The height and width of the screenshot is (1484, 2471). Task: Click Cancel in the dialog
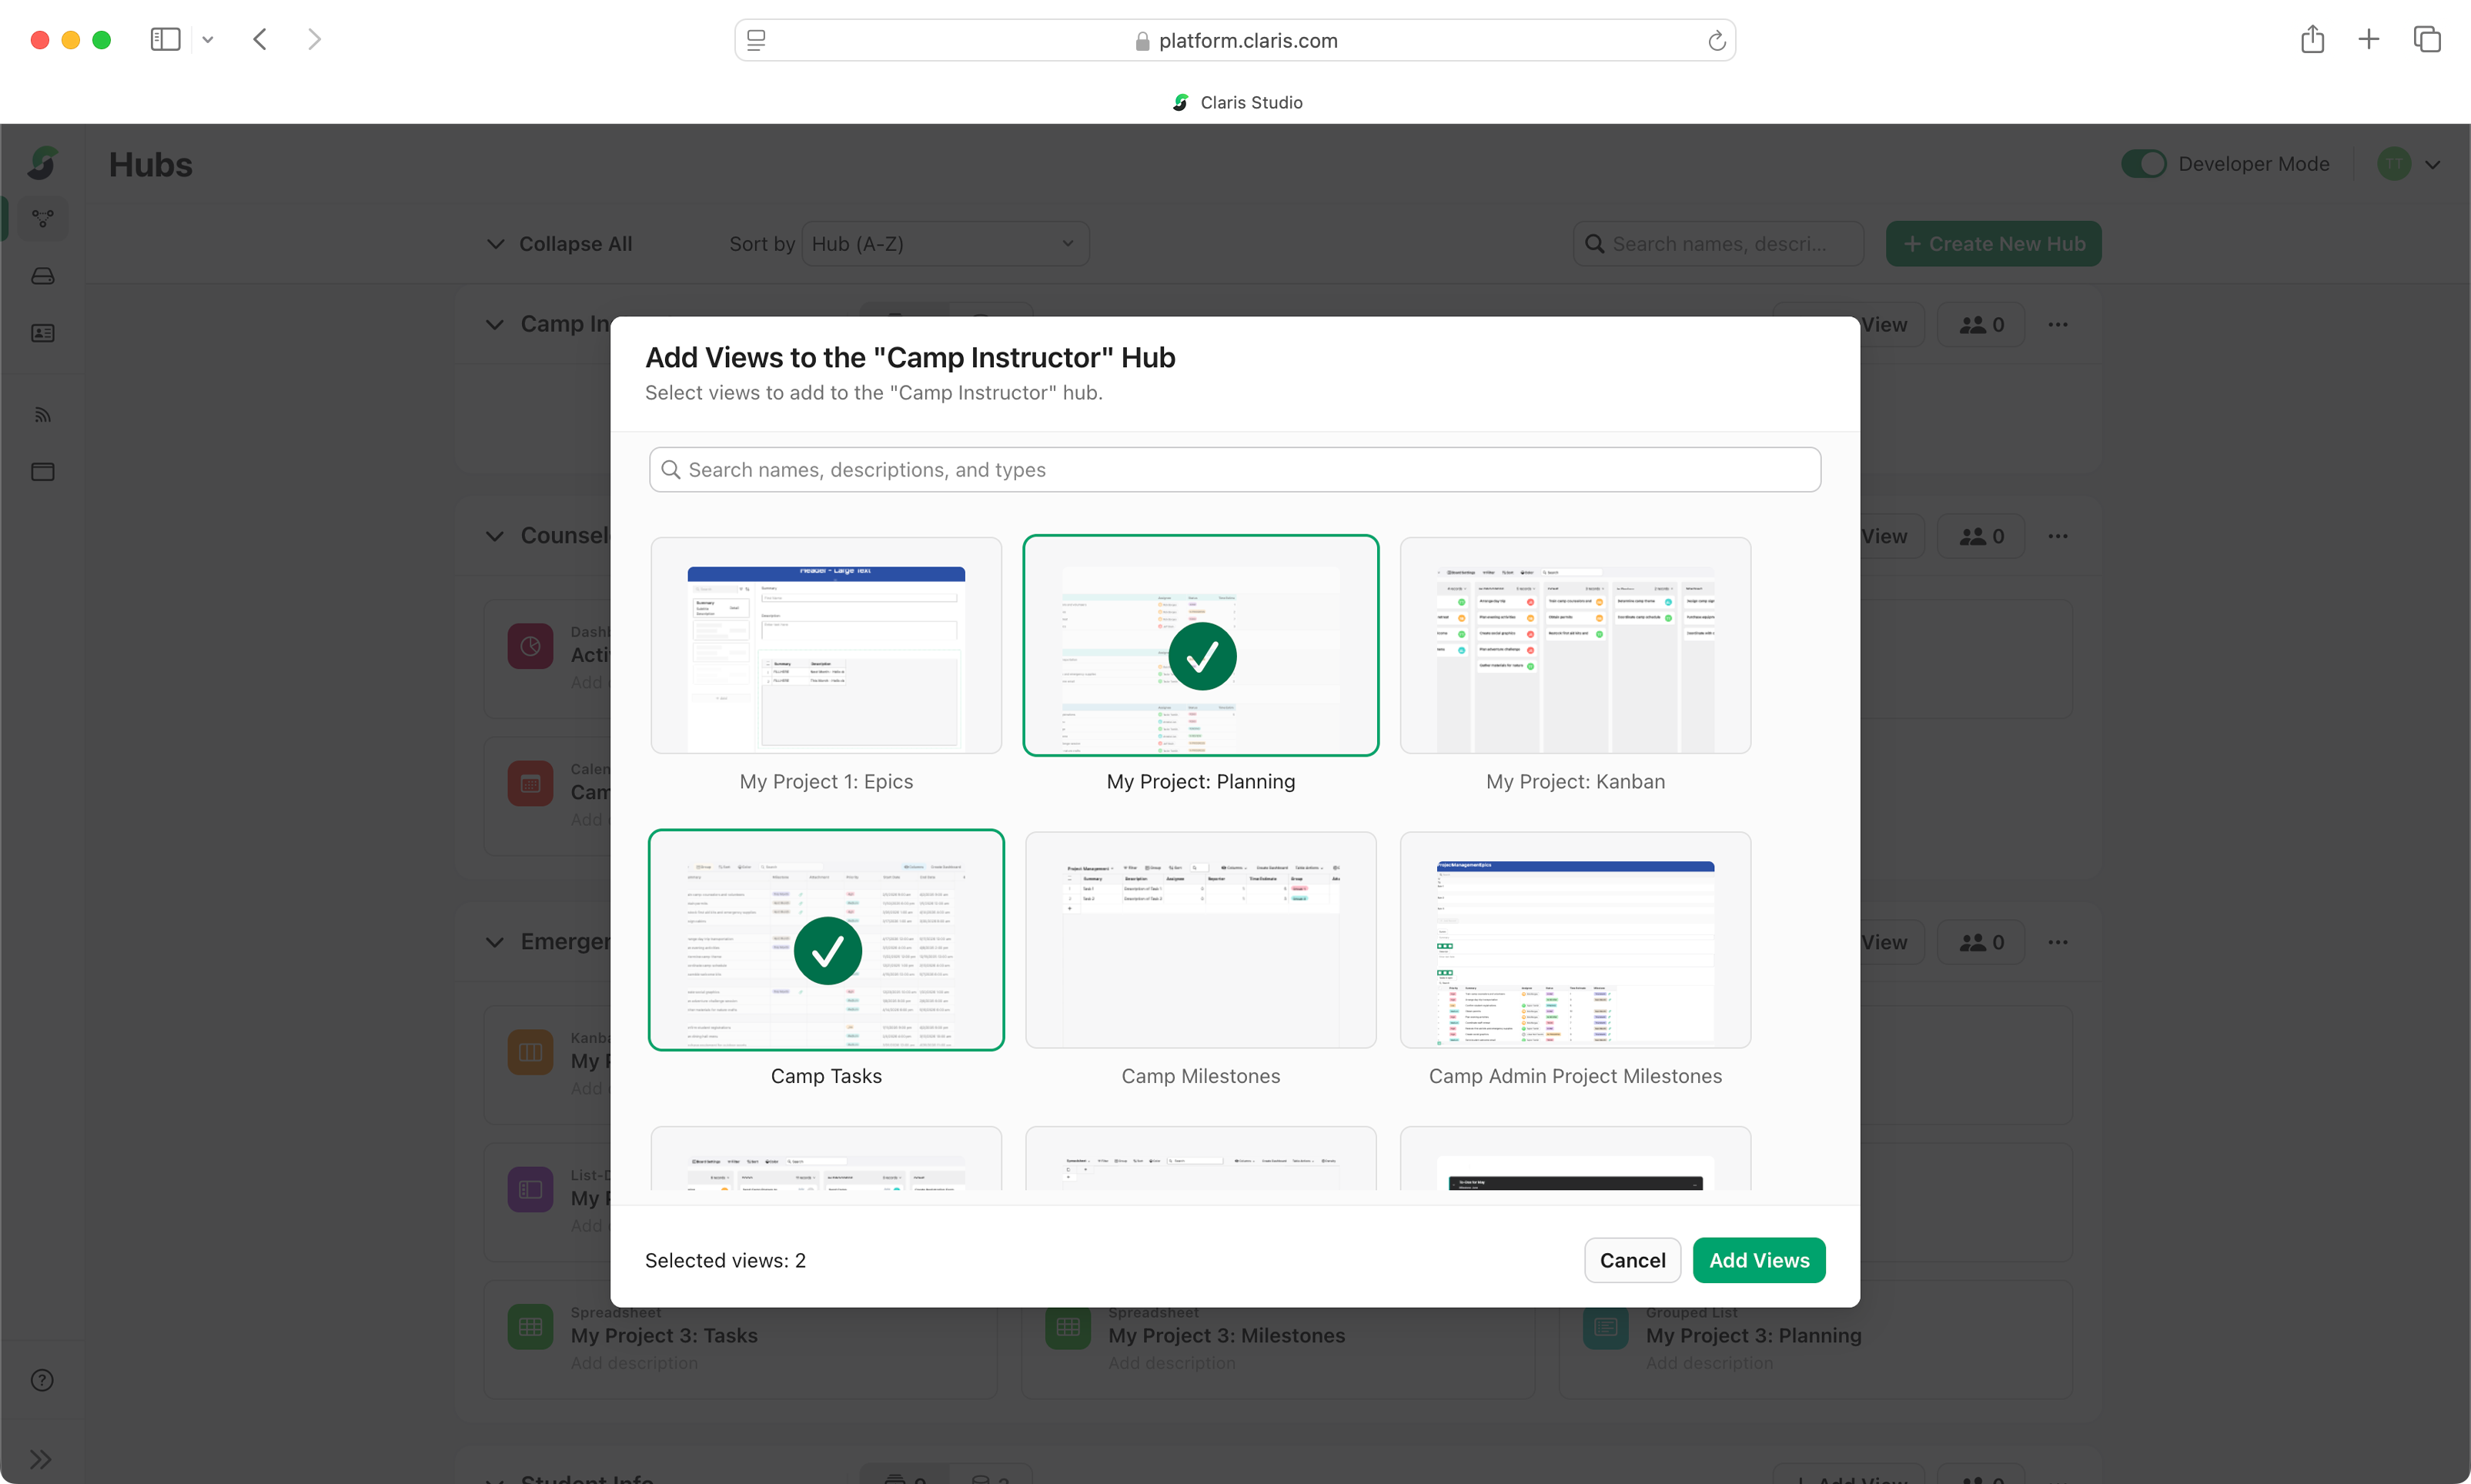[x=1631, y=1260]
